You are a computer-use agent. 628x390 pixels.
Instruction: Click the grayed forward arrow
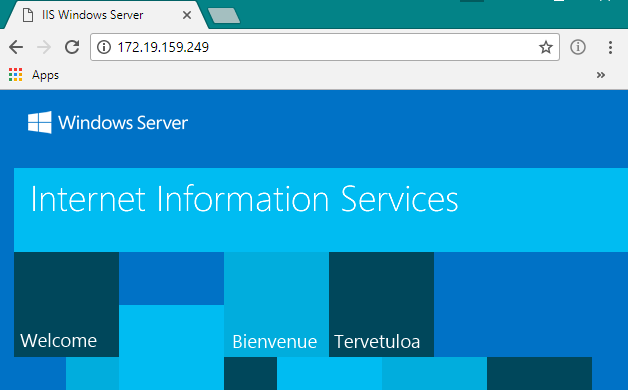click(x=44, y=47)
